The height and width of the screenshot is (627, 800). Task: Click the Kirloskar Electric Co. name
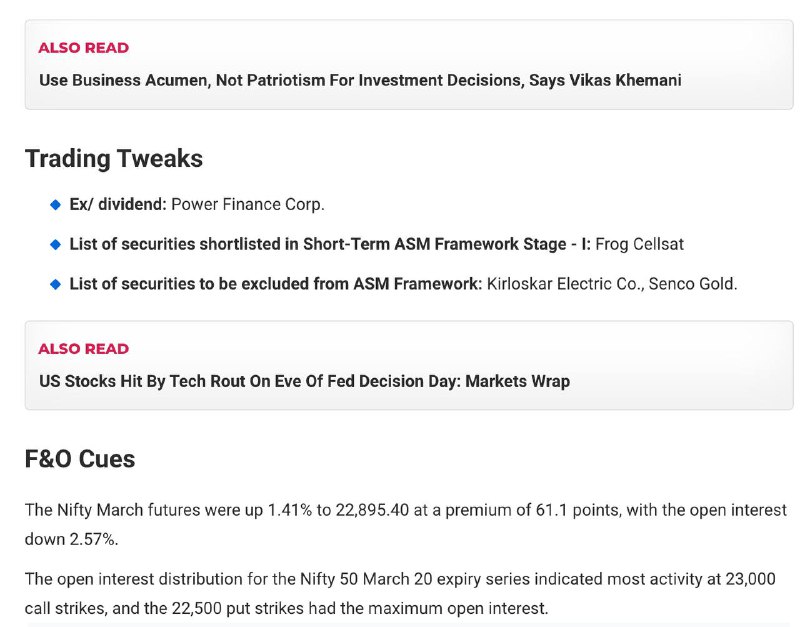(565, 284)
